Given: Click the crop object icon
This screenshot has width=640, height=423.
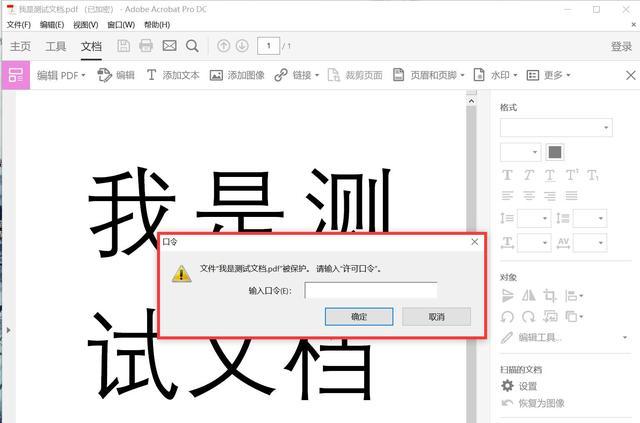Looking at the screenshot, I should 550,296.
